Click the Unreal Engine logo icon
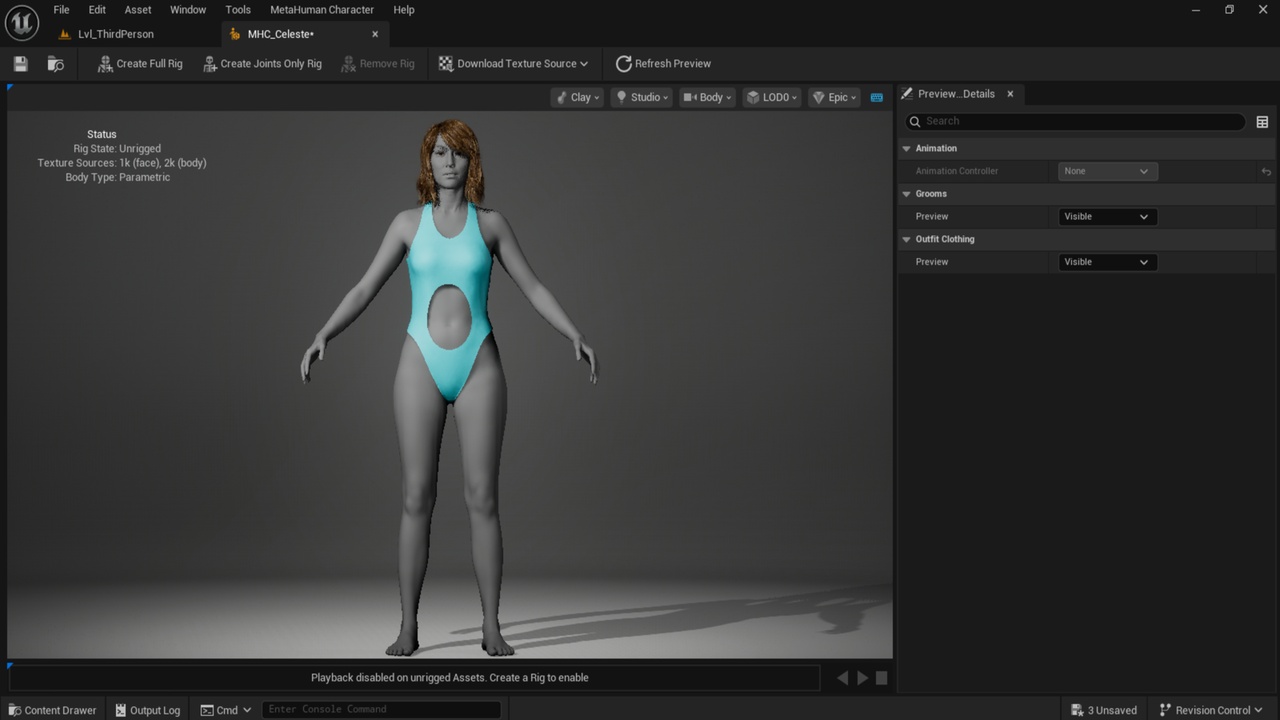1280x720 pixels. click(x=21, y=22)
